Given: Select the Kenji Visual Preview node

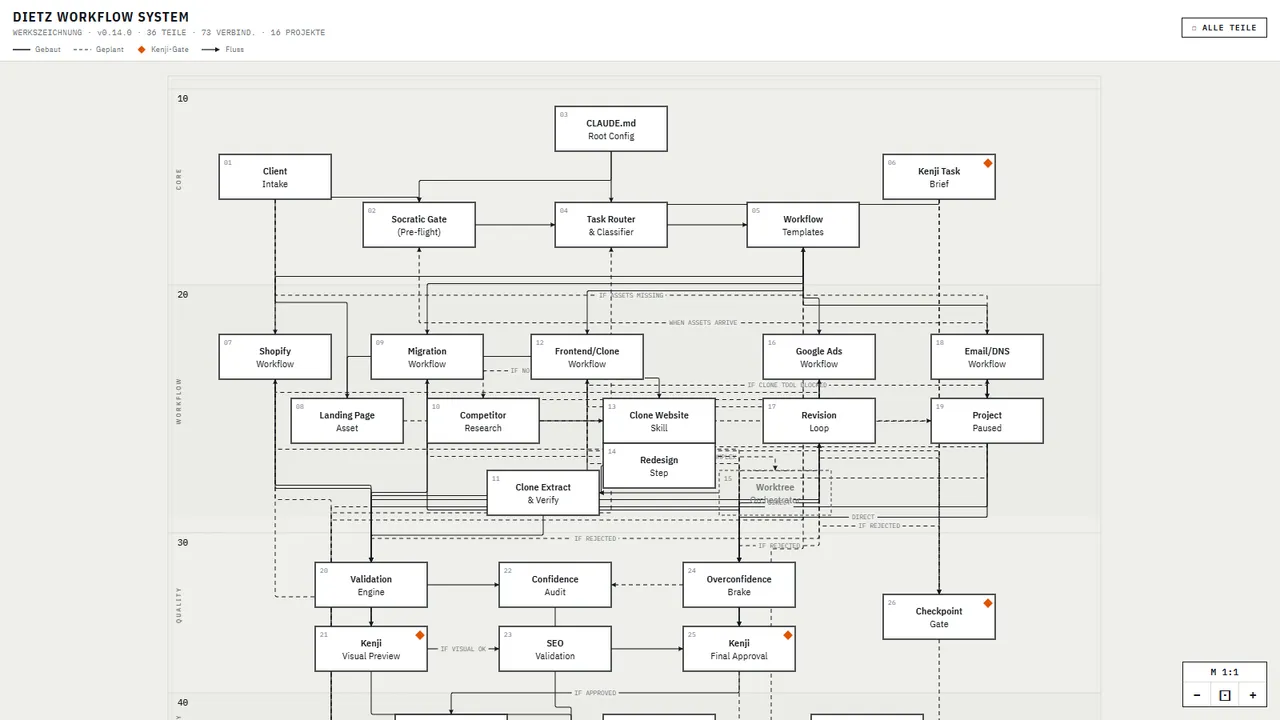Looking at the screenshot, I should tap(371, 649).
